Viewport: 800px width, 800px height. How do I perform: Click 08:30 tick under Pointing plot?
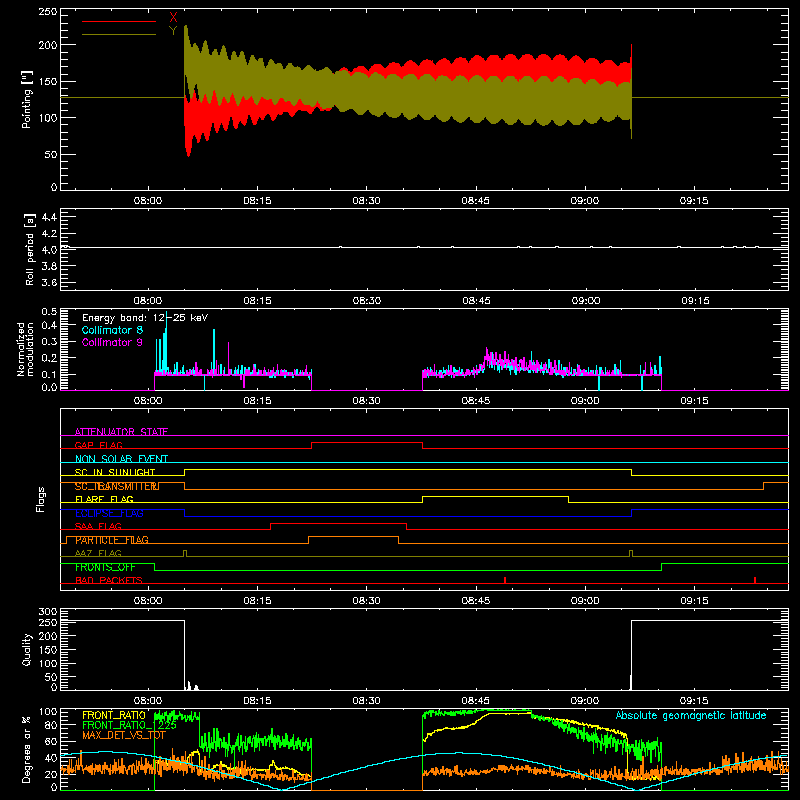coord(366,201)
